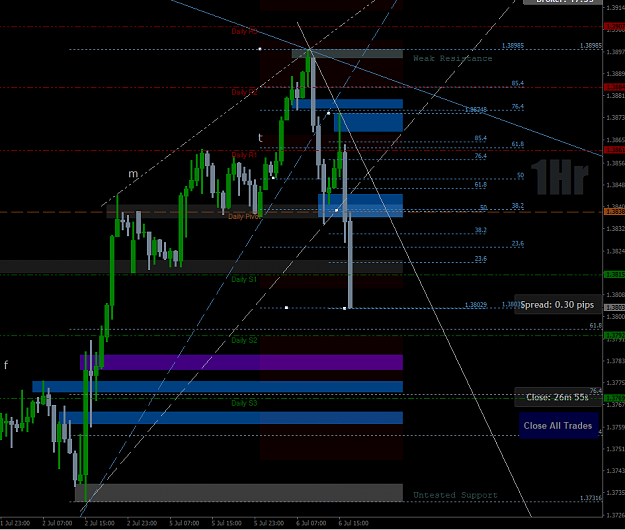Select the Spread: 0.30 pips label
The image size is (625, 530).
[557, 305]
